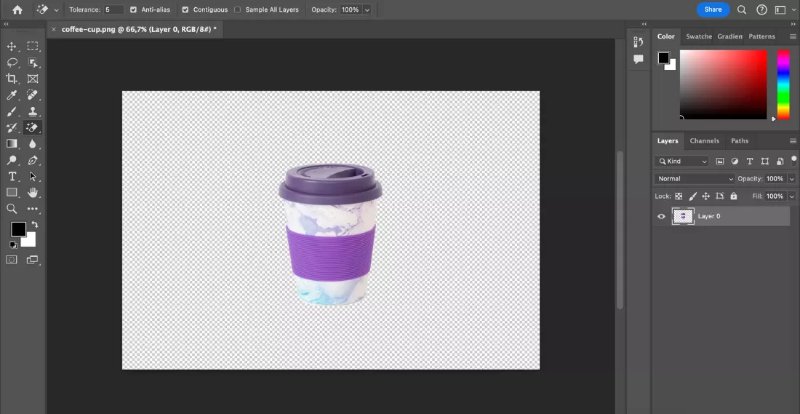
Task: Select the Zoom tool in toolbar
Action: pyautogui.click(x=12, y=209)
